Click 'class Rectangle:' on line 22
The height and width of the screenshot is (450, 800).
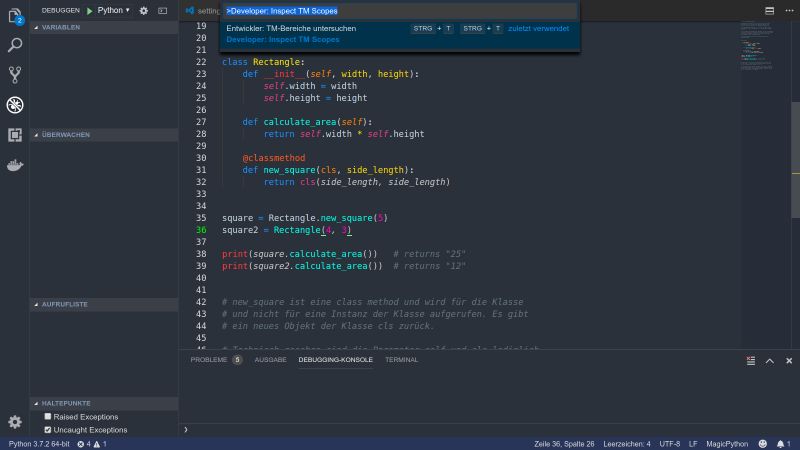263,62
